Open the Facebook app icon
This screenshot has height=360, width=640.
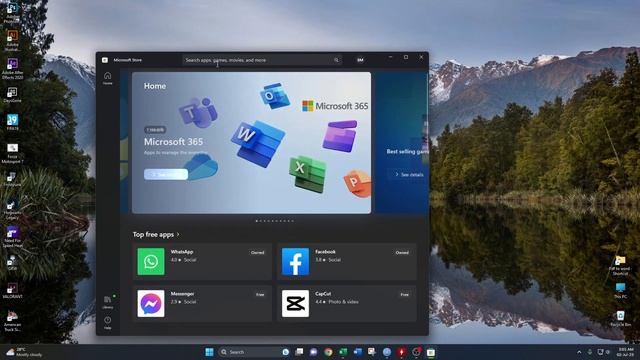[x=296, y=262]
